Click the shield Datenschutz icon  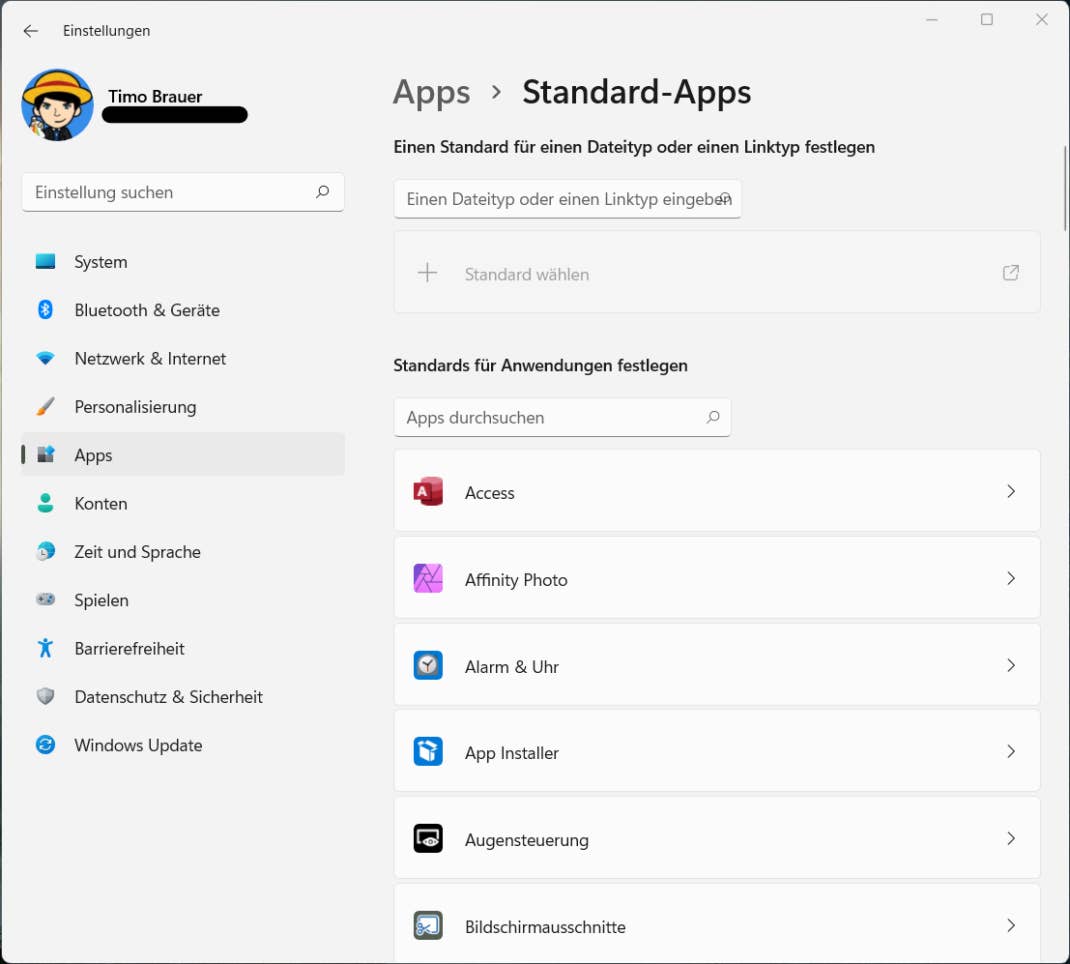[x=45, y=697]
